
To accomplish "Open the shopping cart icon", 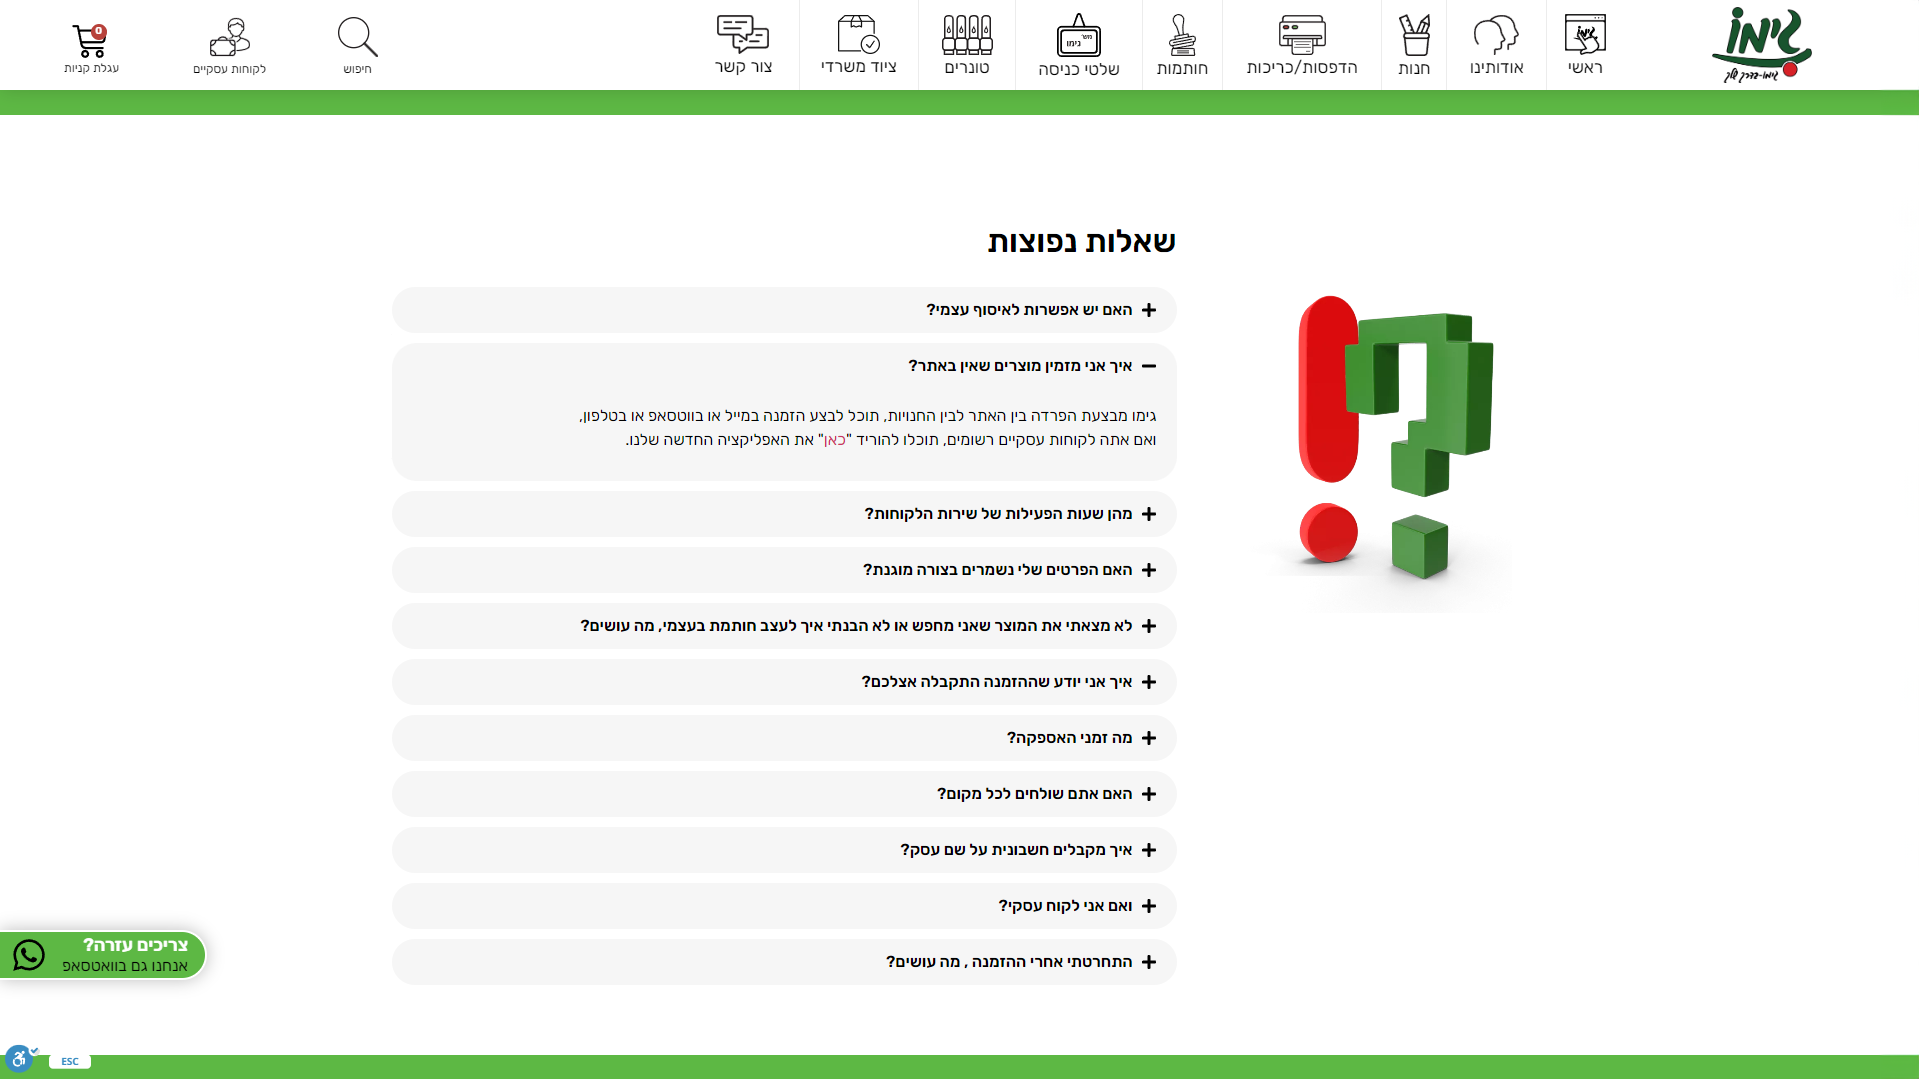I will [x=89, y=42].
